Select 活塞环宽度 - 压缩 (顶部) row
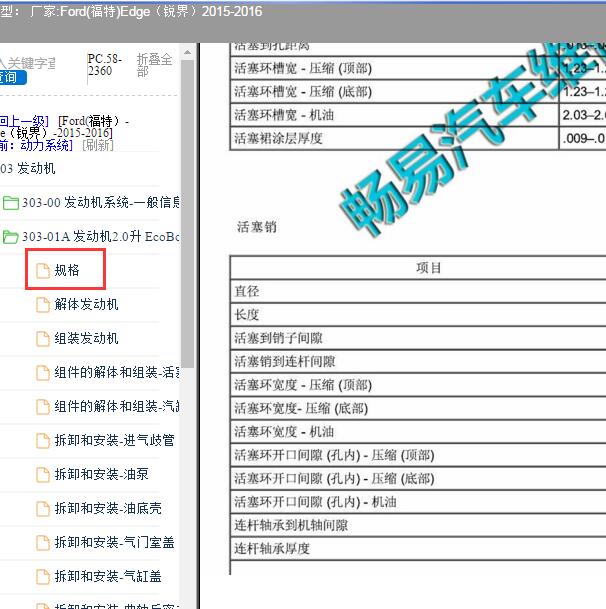This screenshot has width=606, height=609. tap(418, 385)
